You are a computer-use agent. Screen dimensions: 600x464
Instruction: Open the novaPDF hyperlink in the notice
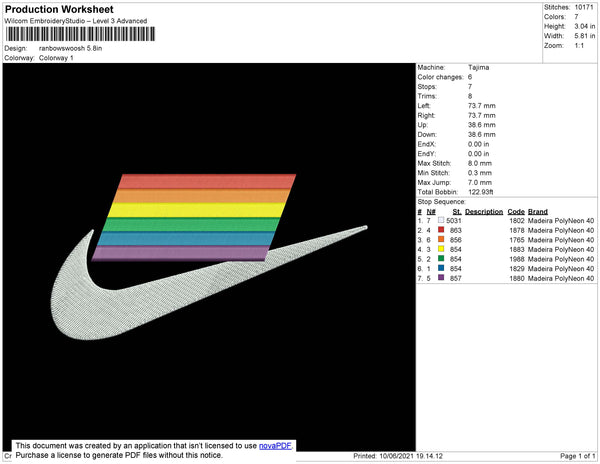tap(275, 446)
